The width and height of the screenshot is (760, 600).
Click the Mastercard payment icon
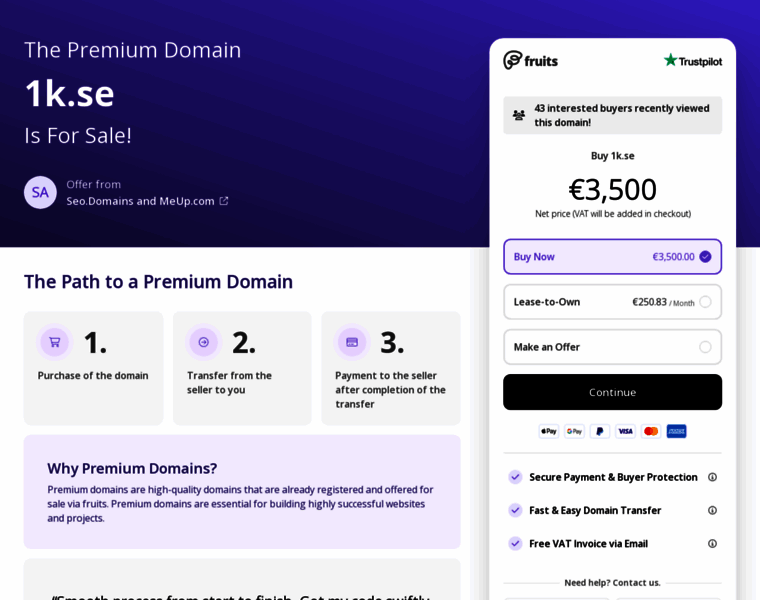click(x=651, y=431)
